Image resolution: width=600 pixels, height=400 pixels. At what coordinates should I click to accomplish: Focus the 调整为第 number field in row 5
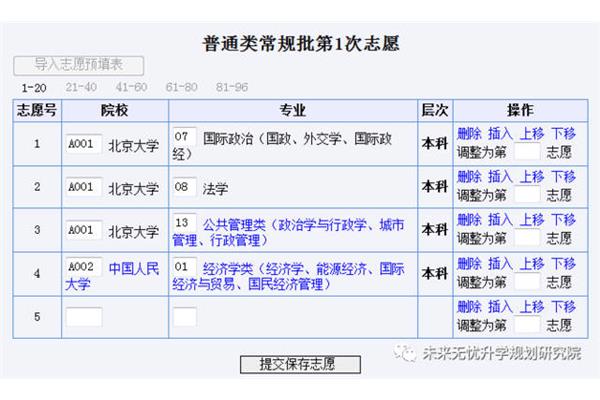click(527, 325)
